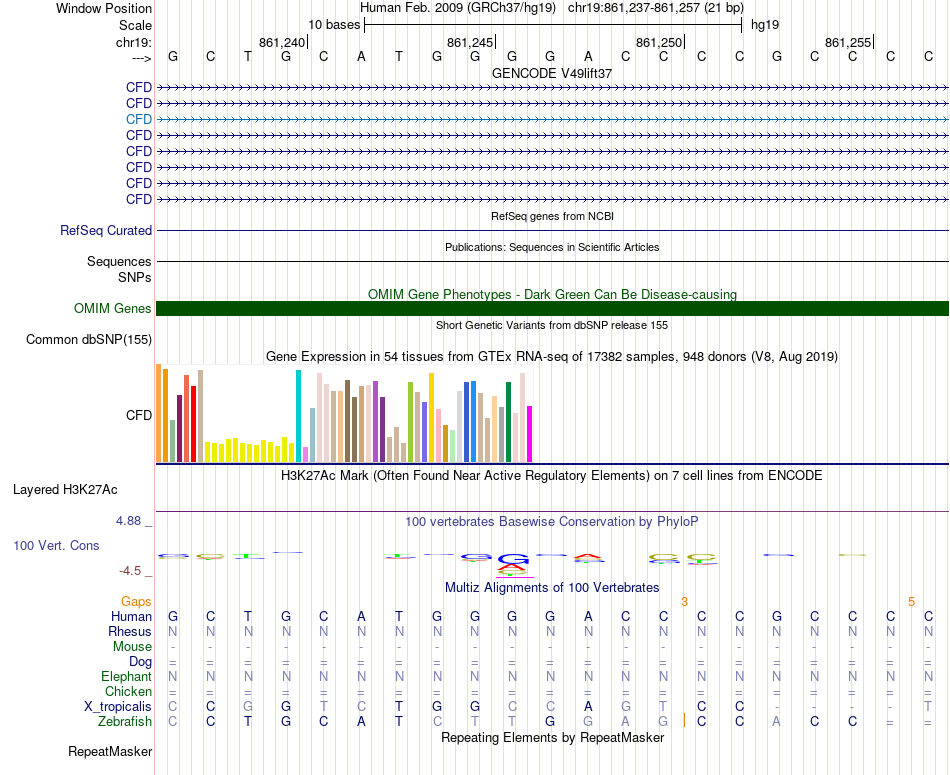This screenshot has height=775, width=950.
Task: Click the first orange GTEx expression bar
Action: coord(159,412)
